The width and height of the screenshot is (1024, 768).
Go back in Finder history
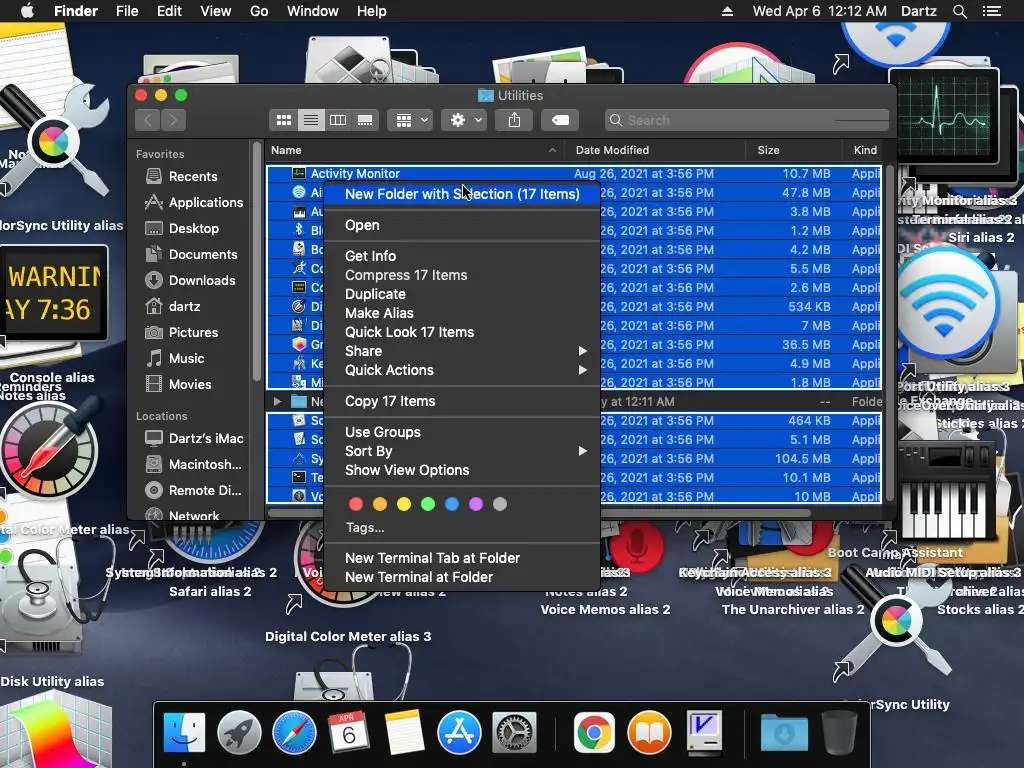(x=148, y=120)
